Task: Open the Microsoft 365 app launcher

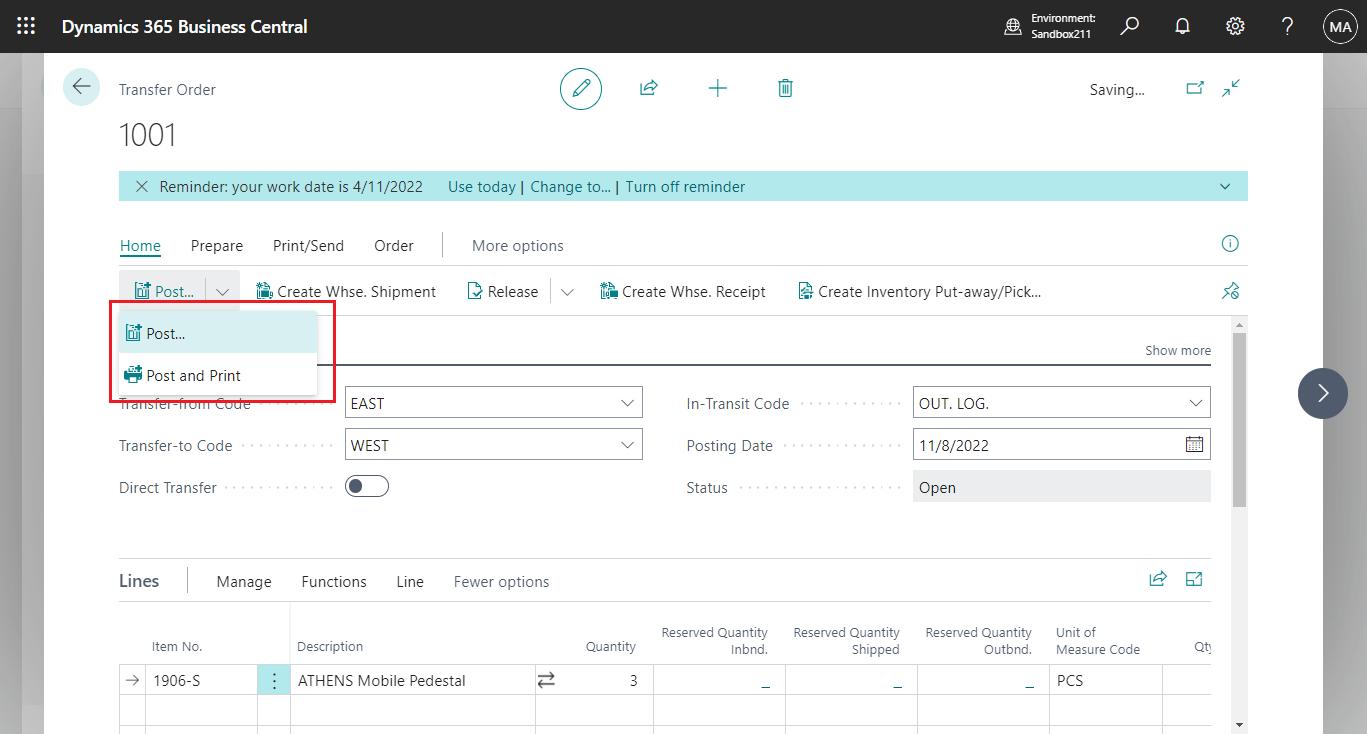Action: click(x=26, y=26)
